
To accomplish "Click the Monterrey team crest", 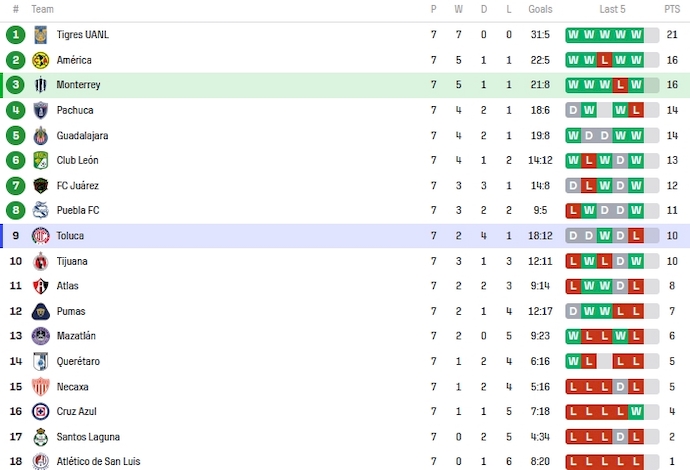I will coord(41,85).
